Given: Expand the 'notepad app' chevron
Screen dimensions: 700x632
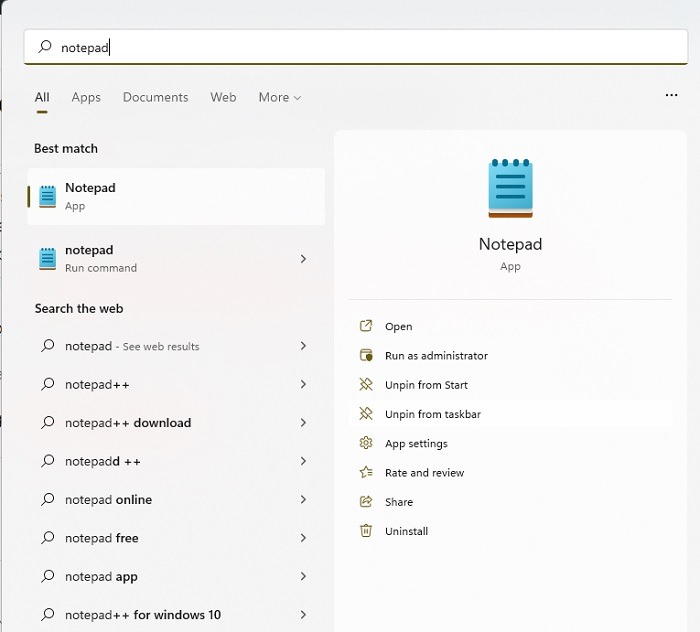Looking at the screenshot, I should (x=303, y=576).
